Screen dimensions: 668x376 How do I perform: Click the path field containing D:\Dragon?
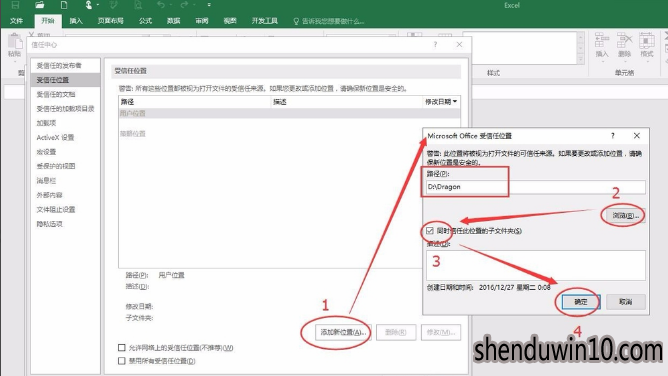[536, 187]
